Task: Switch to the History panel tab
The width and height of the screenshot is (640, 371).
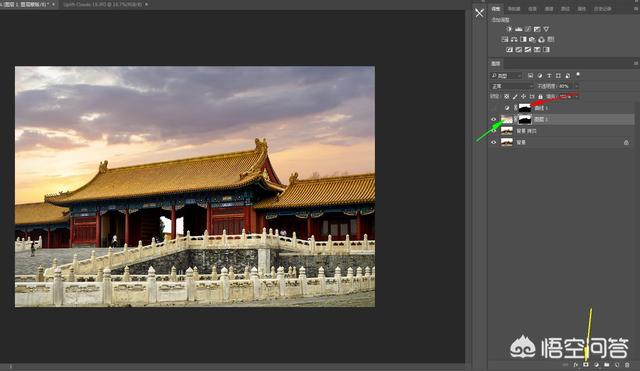Action: (603, 8)
